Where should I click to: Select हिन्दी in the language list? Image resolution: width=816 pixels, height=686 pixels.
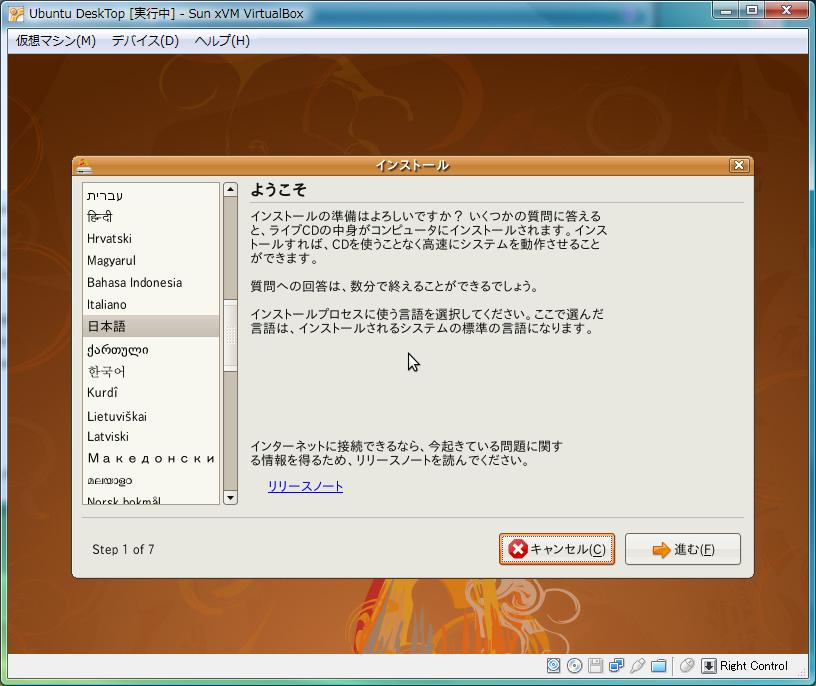pyautogui.click(x=150, y=217)
